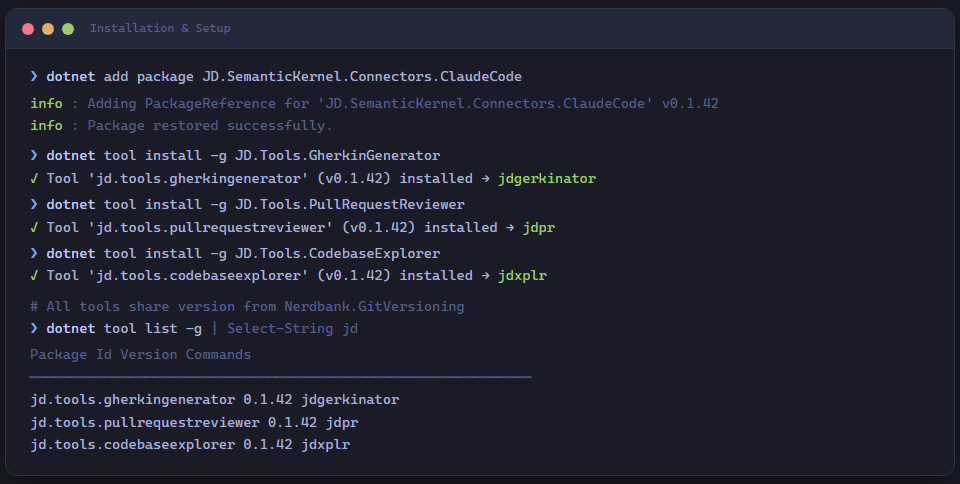The height and width of the screenshot is (484, 960).
Task: Click the green maximize window dot
Action: click(68, 29)
